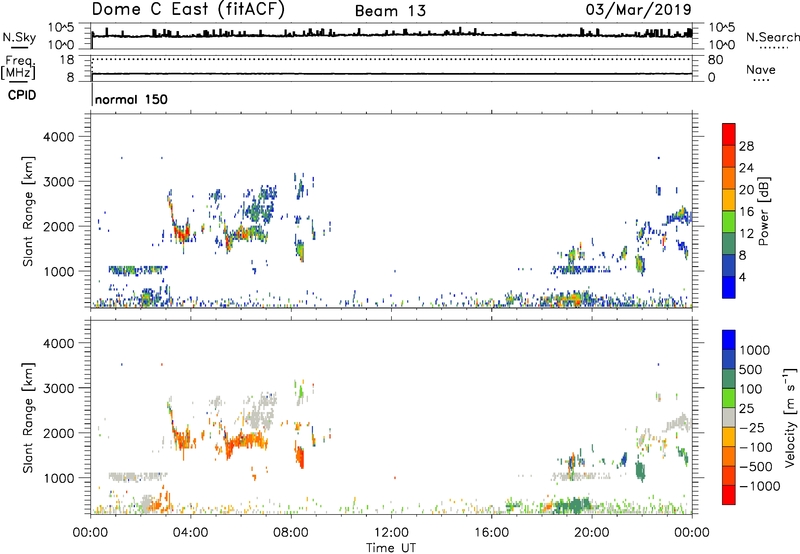Select the 'Beam 13' label
The width and height of the screenshot is (800, 554).
(390, 11)
